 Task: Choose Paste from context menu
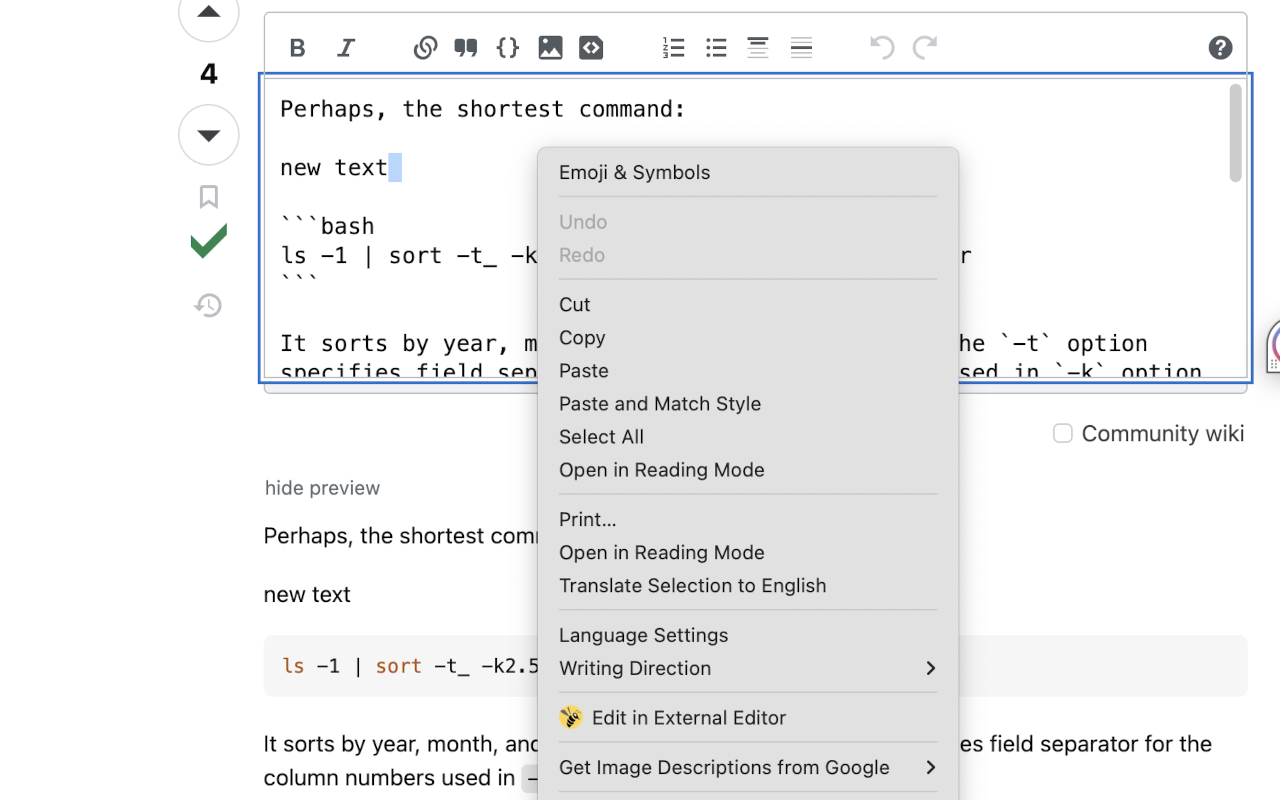click(x=748, y=371)
